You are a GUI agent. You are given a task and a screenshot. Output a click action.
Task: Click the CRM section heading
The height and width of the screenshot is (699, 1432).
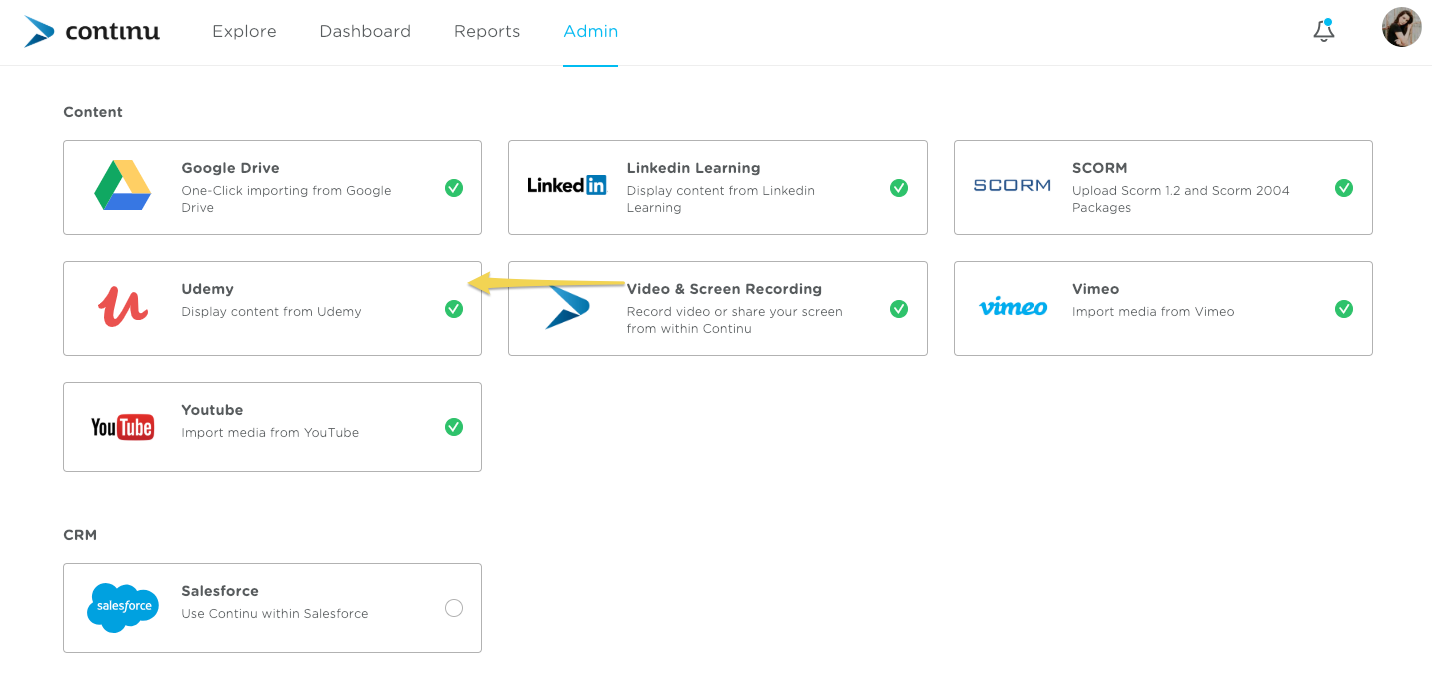(80, 535)
